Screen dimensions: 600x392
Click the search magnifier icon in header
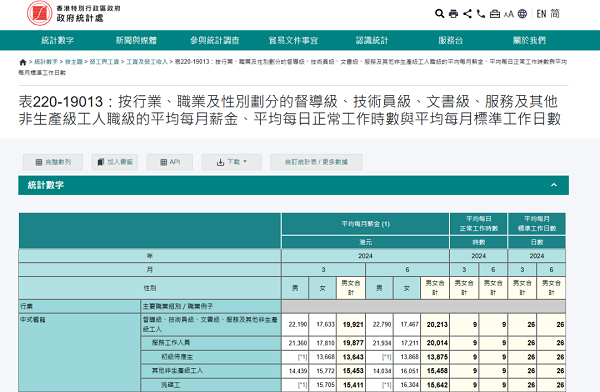coord(440,14)
